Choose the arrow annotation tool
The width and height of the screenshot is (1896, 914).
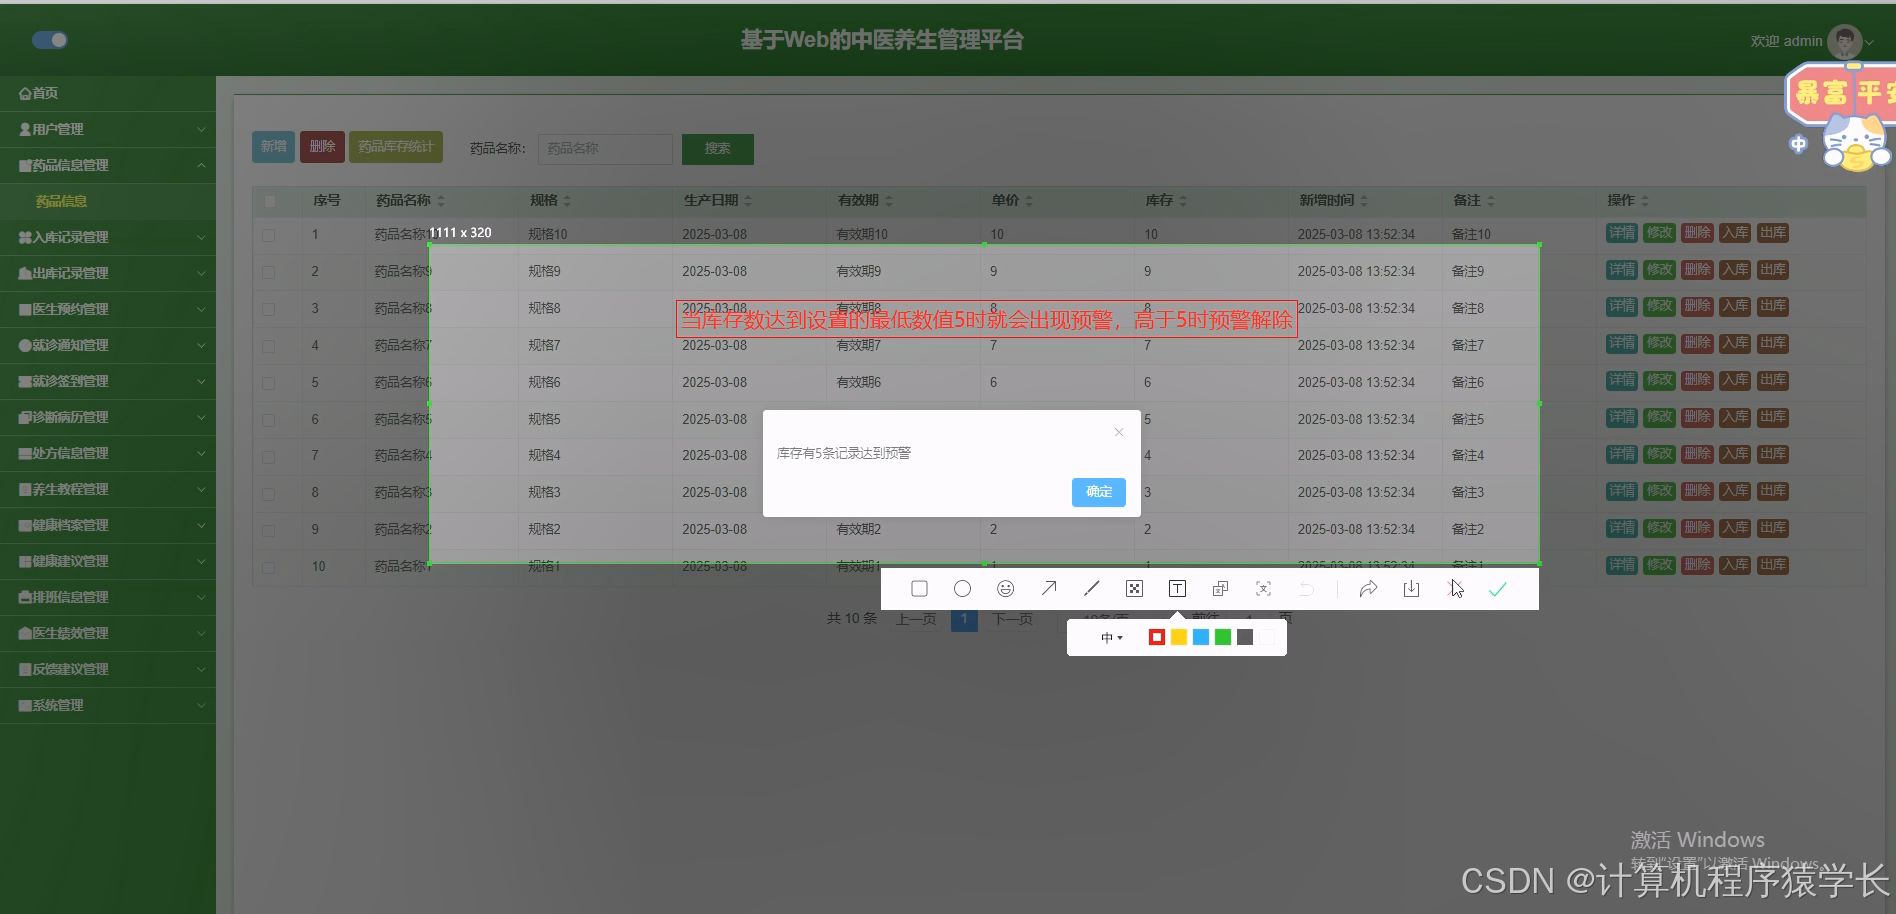(1048, 588)
